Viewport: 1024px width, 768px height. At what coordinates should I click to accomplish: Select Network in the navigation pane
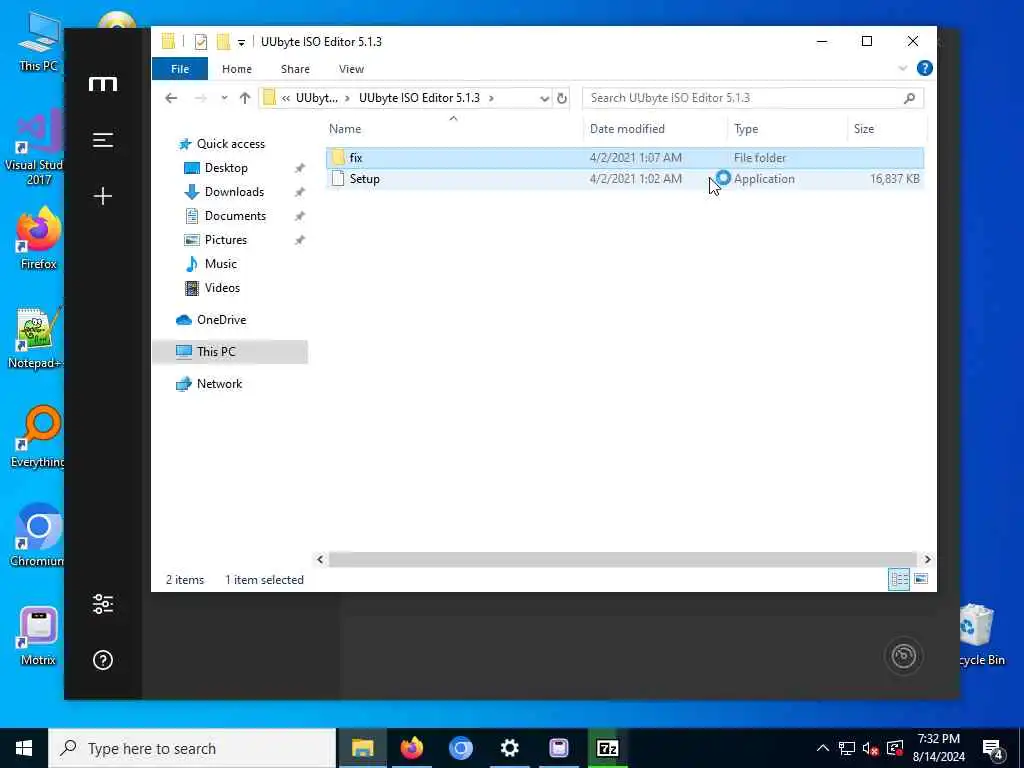219,384
